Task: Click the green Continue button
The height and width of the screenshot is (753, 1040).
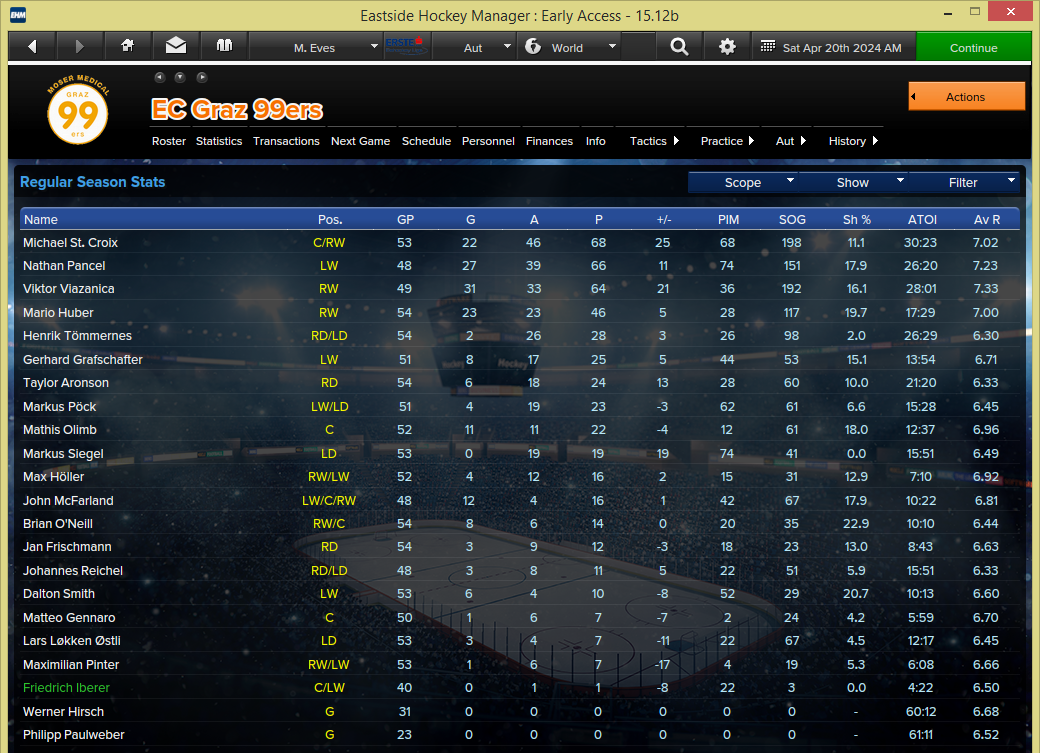Action: [973, 47]
